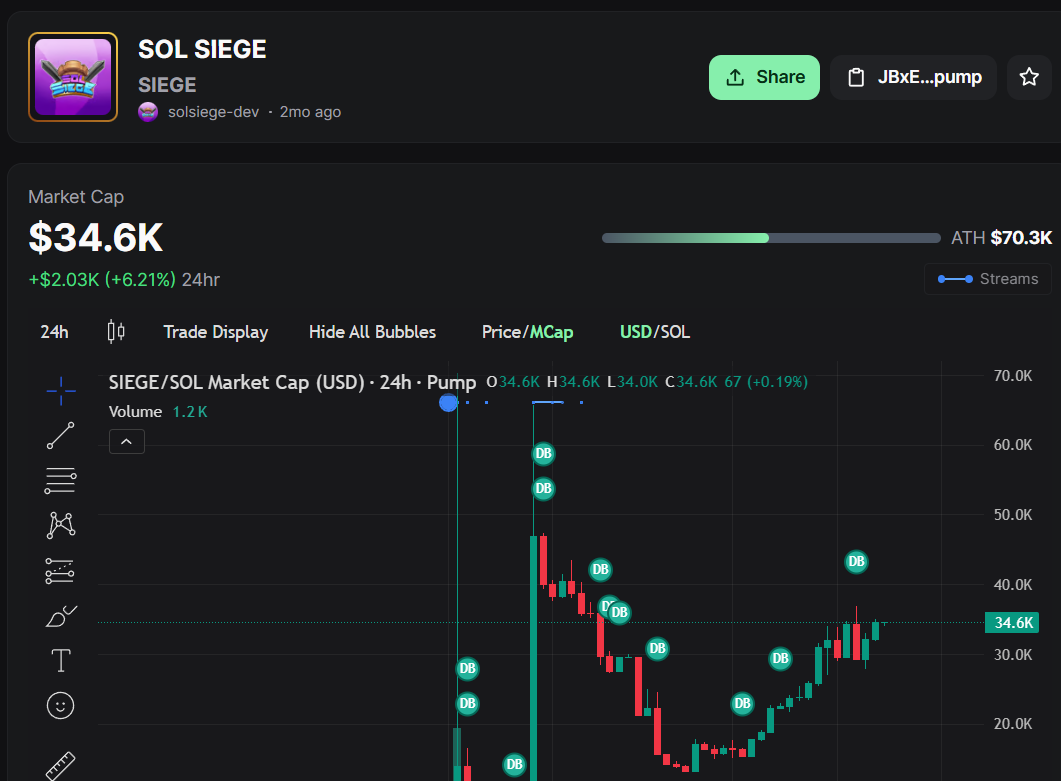Click the solsiege-dev avatar icon
Screen dimensions: 1061x781
(148, 112)
